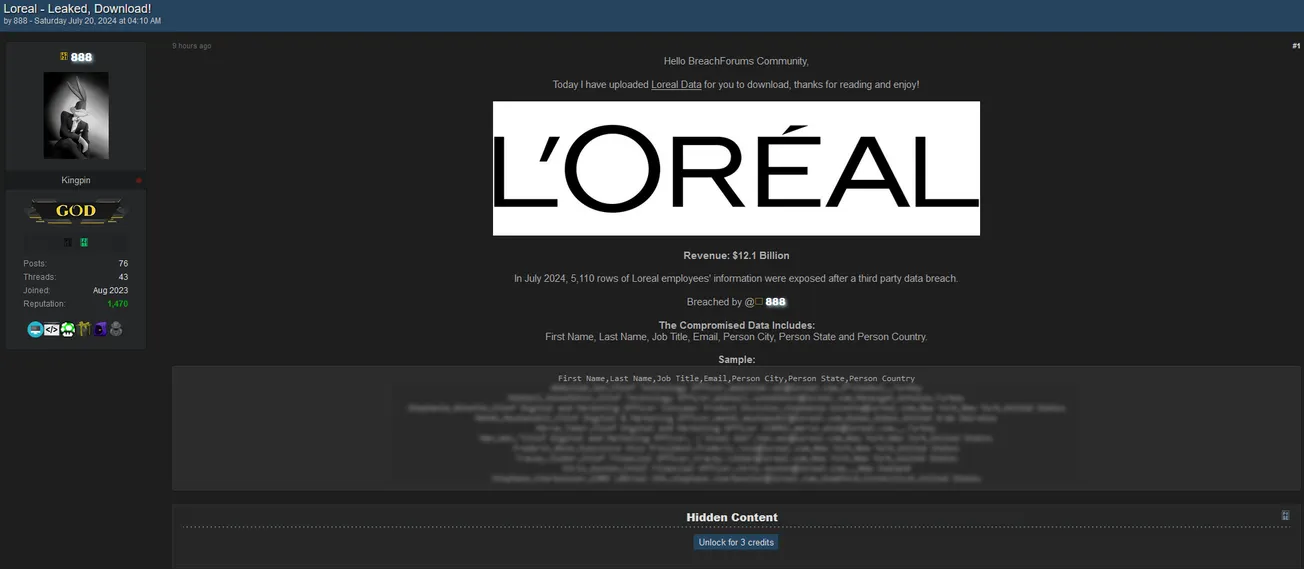Click the green badge under GOD banner

point(84,242)
